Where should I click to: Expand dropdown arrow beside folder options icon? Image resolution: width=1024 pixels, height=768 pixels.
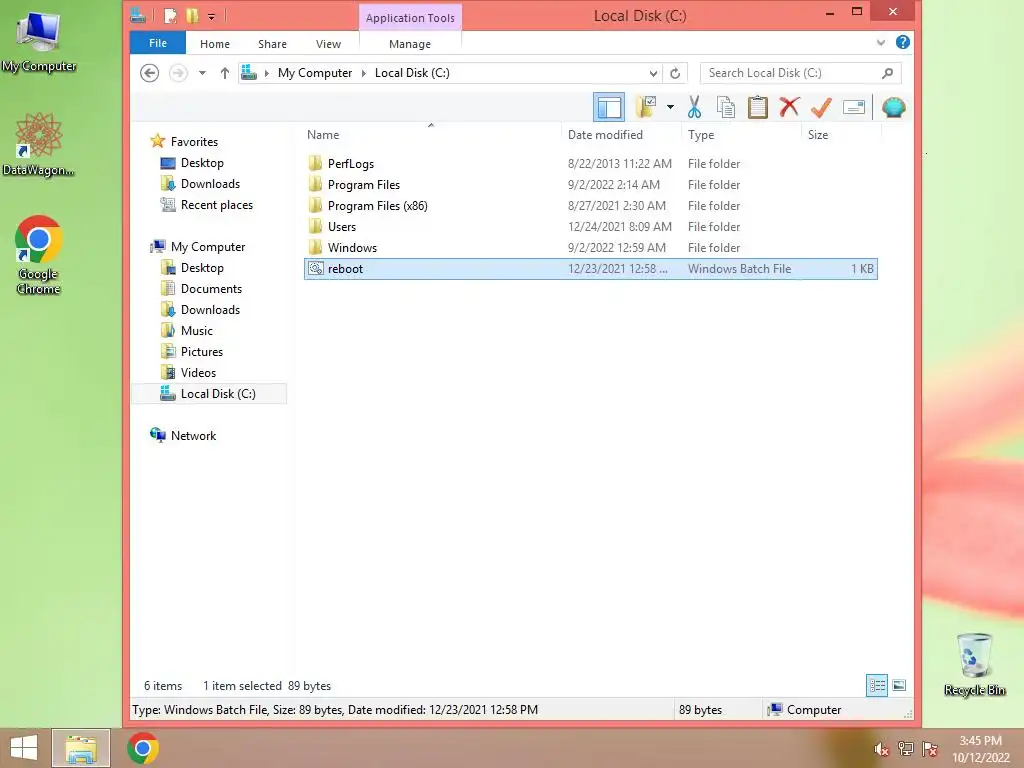(x=670, y=107)
